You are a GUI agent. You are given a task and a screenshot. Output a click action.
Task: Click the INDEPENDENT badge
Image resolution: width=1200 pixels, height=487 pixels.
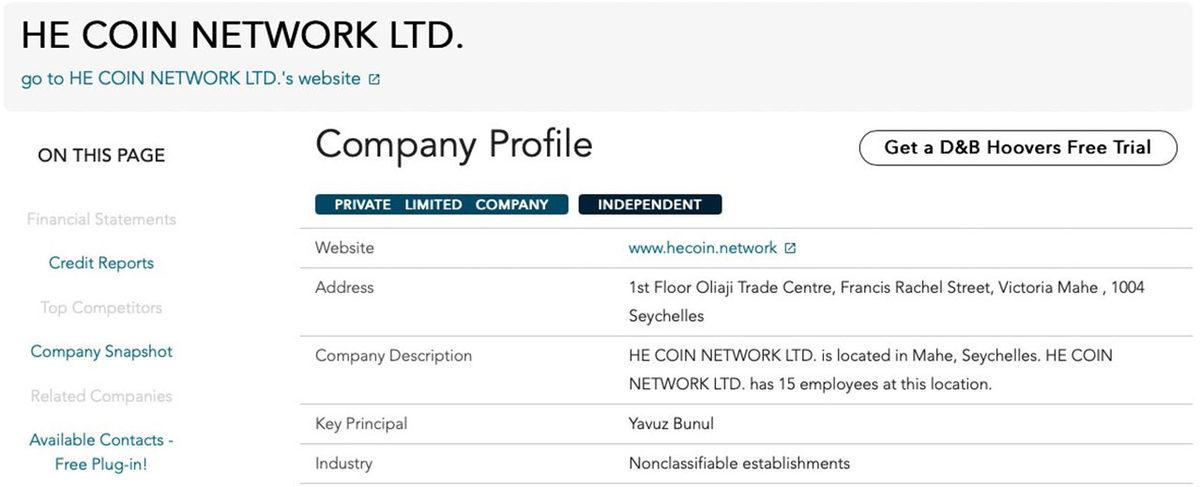tap(650, 204)
